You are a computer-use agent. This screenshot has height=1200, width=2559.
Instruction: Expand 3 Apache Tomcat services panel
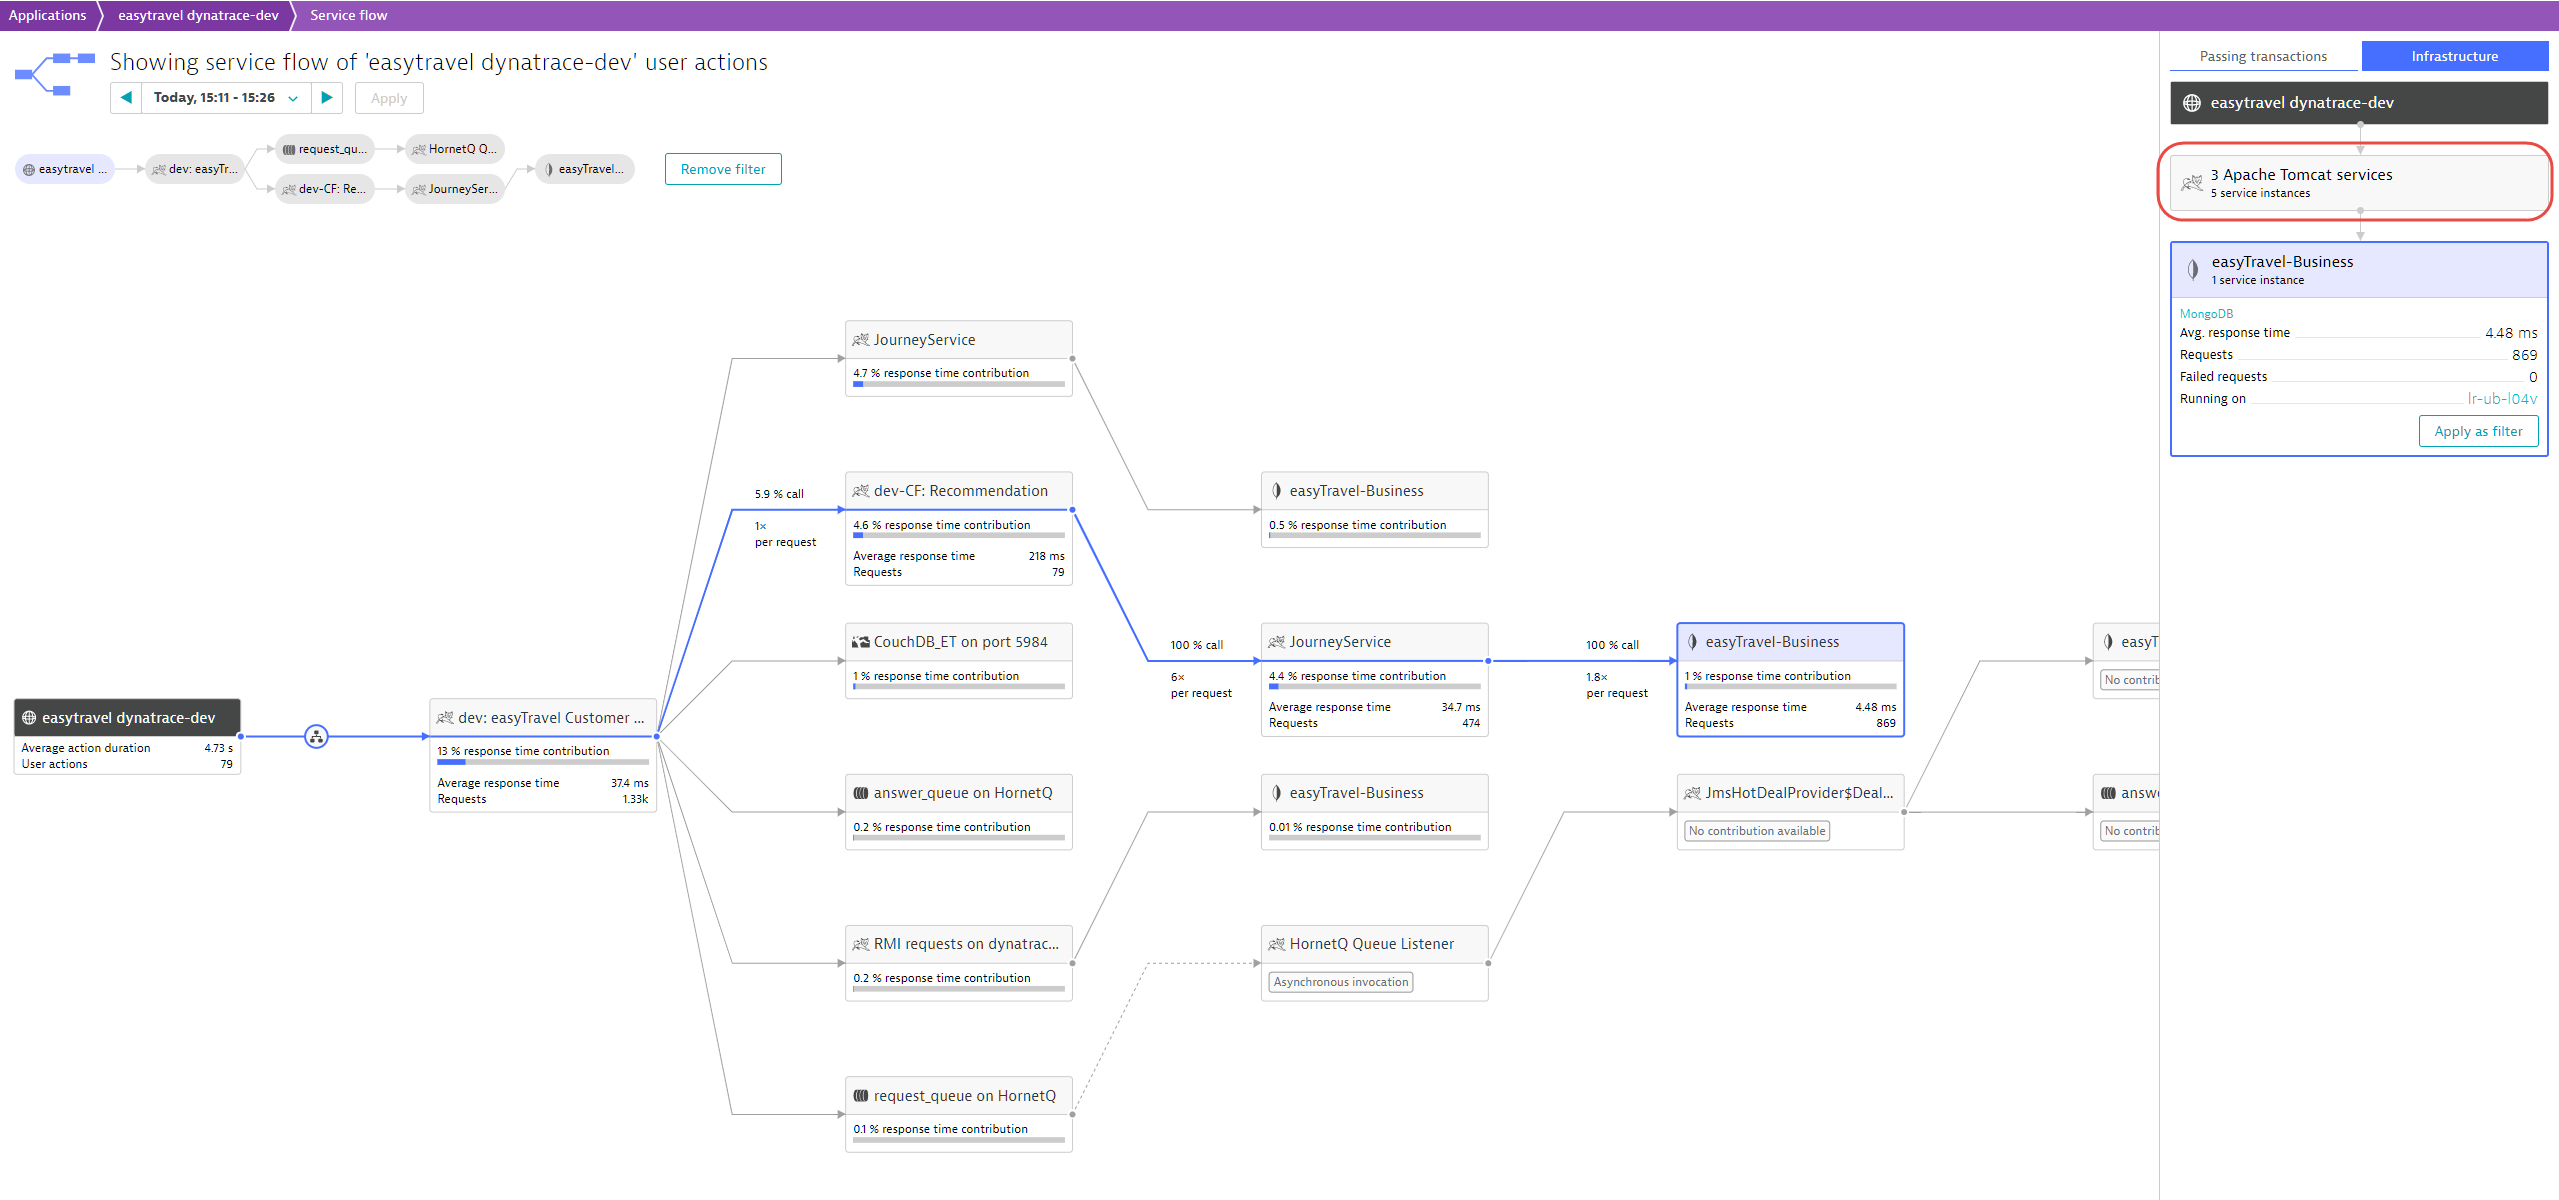[x=2359, y=182]
